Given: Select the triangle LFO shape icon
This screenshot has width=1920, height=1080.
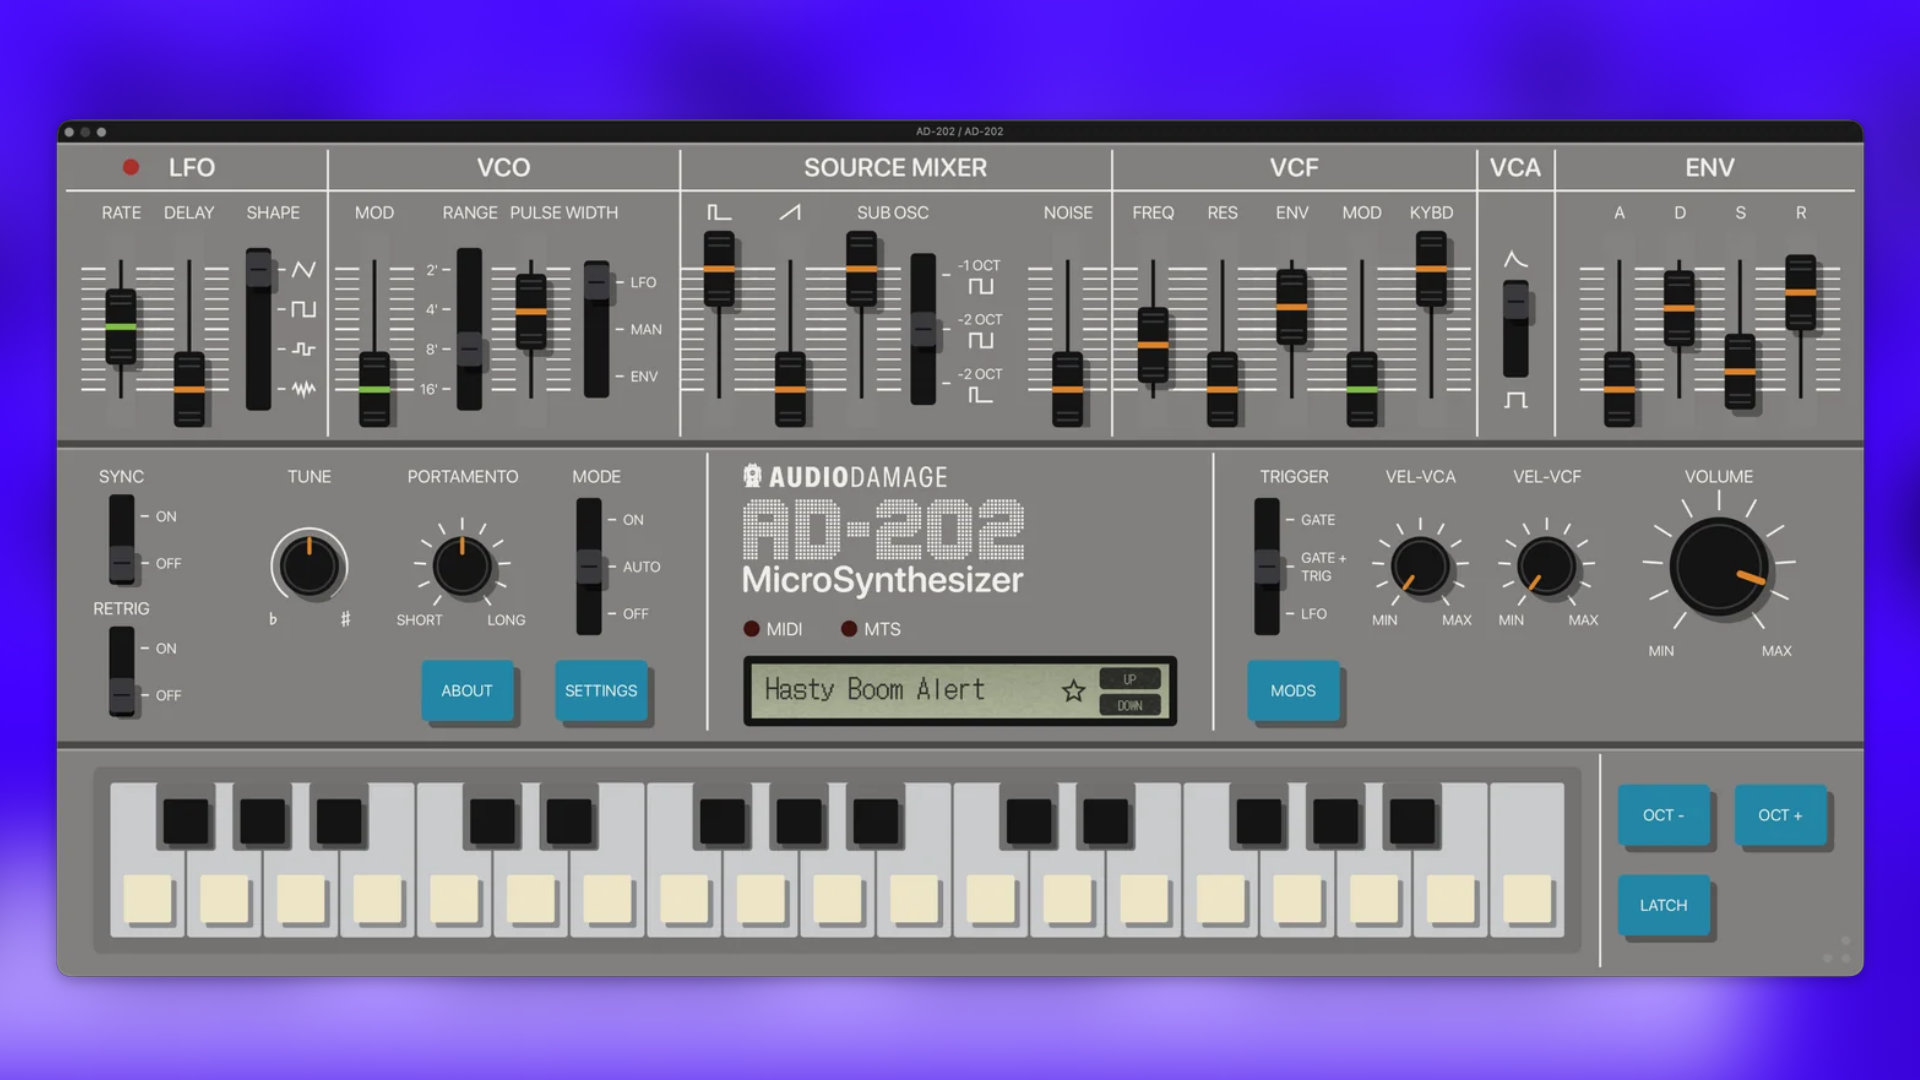Looking at the screenshot, I should (x=304, y=269).
